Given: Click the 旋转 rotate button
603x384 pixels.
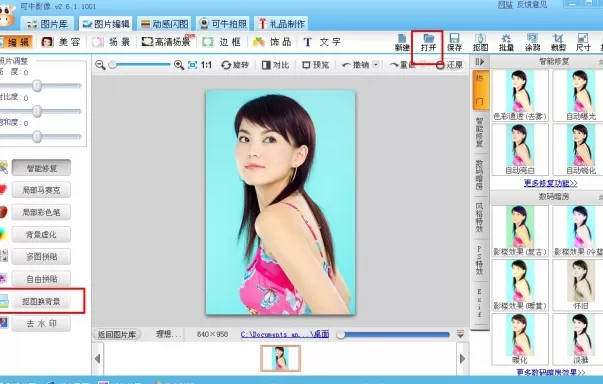Looking at the screenshot, I should coord(235,65).
